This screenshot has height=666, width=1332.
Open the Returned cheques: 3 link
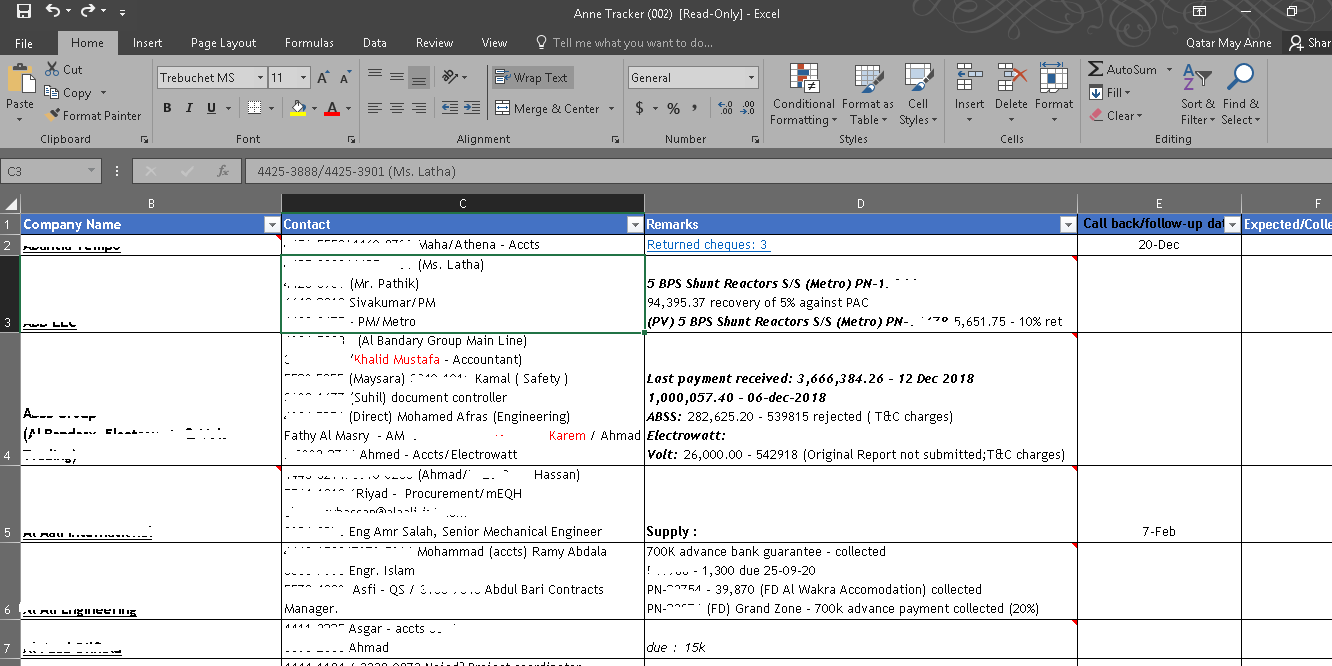click(707, 245)
